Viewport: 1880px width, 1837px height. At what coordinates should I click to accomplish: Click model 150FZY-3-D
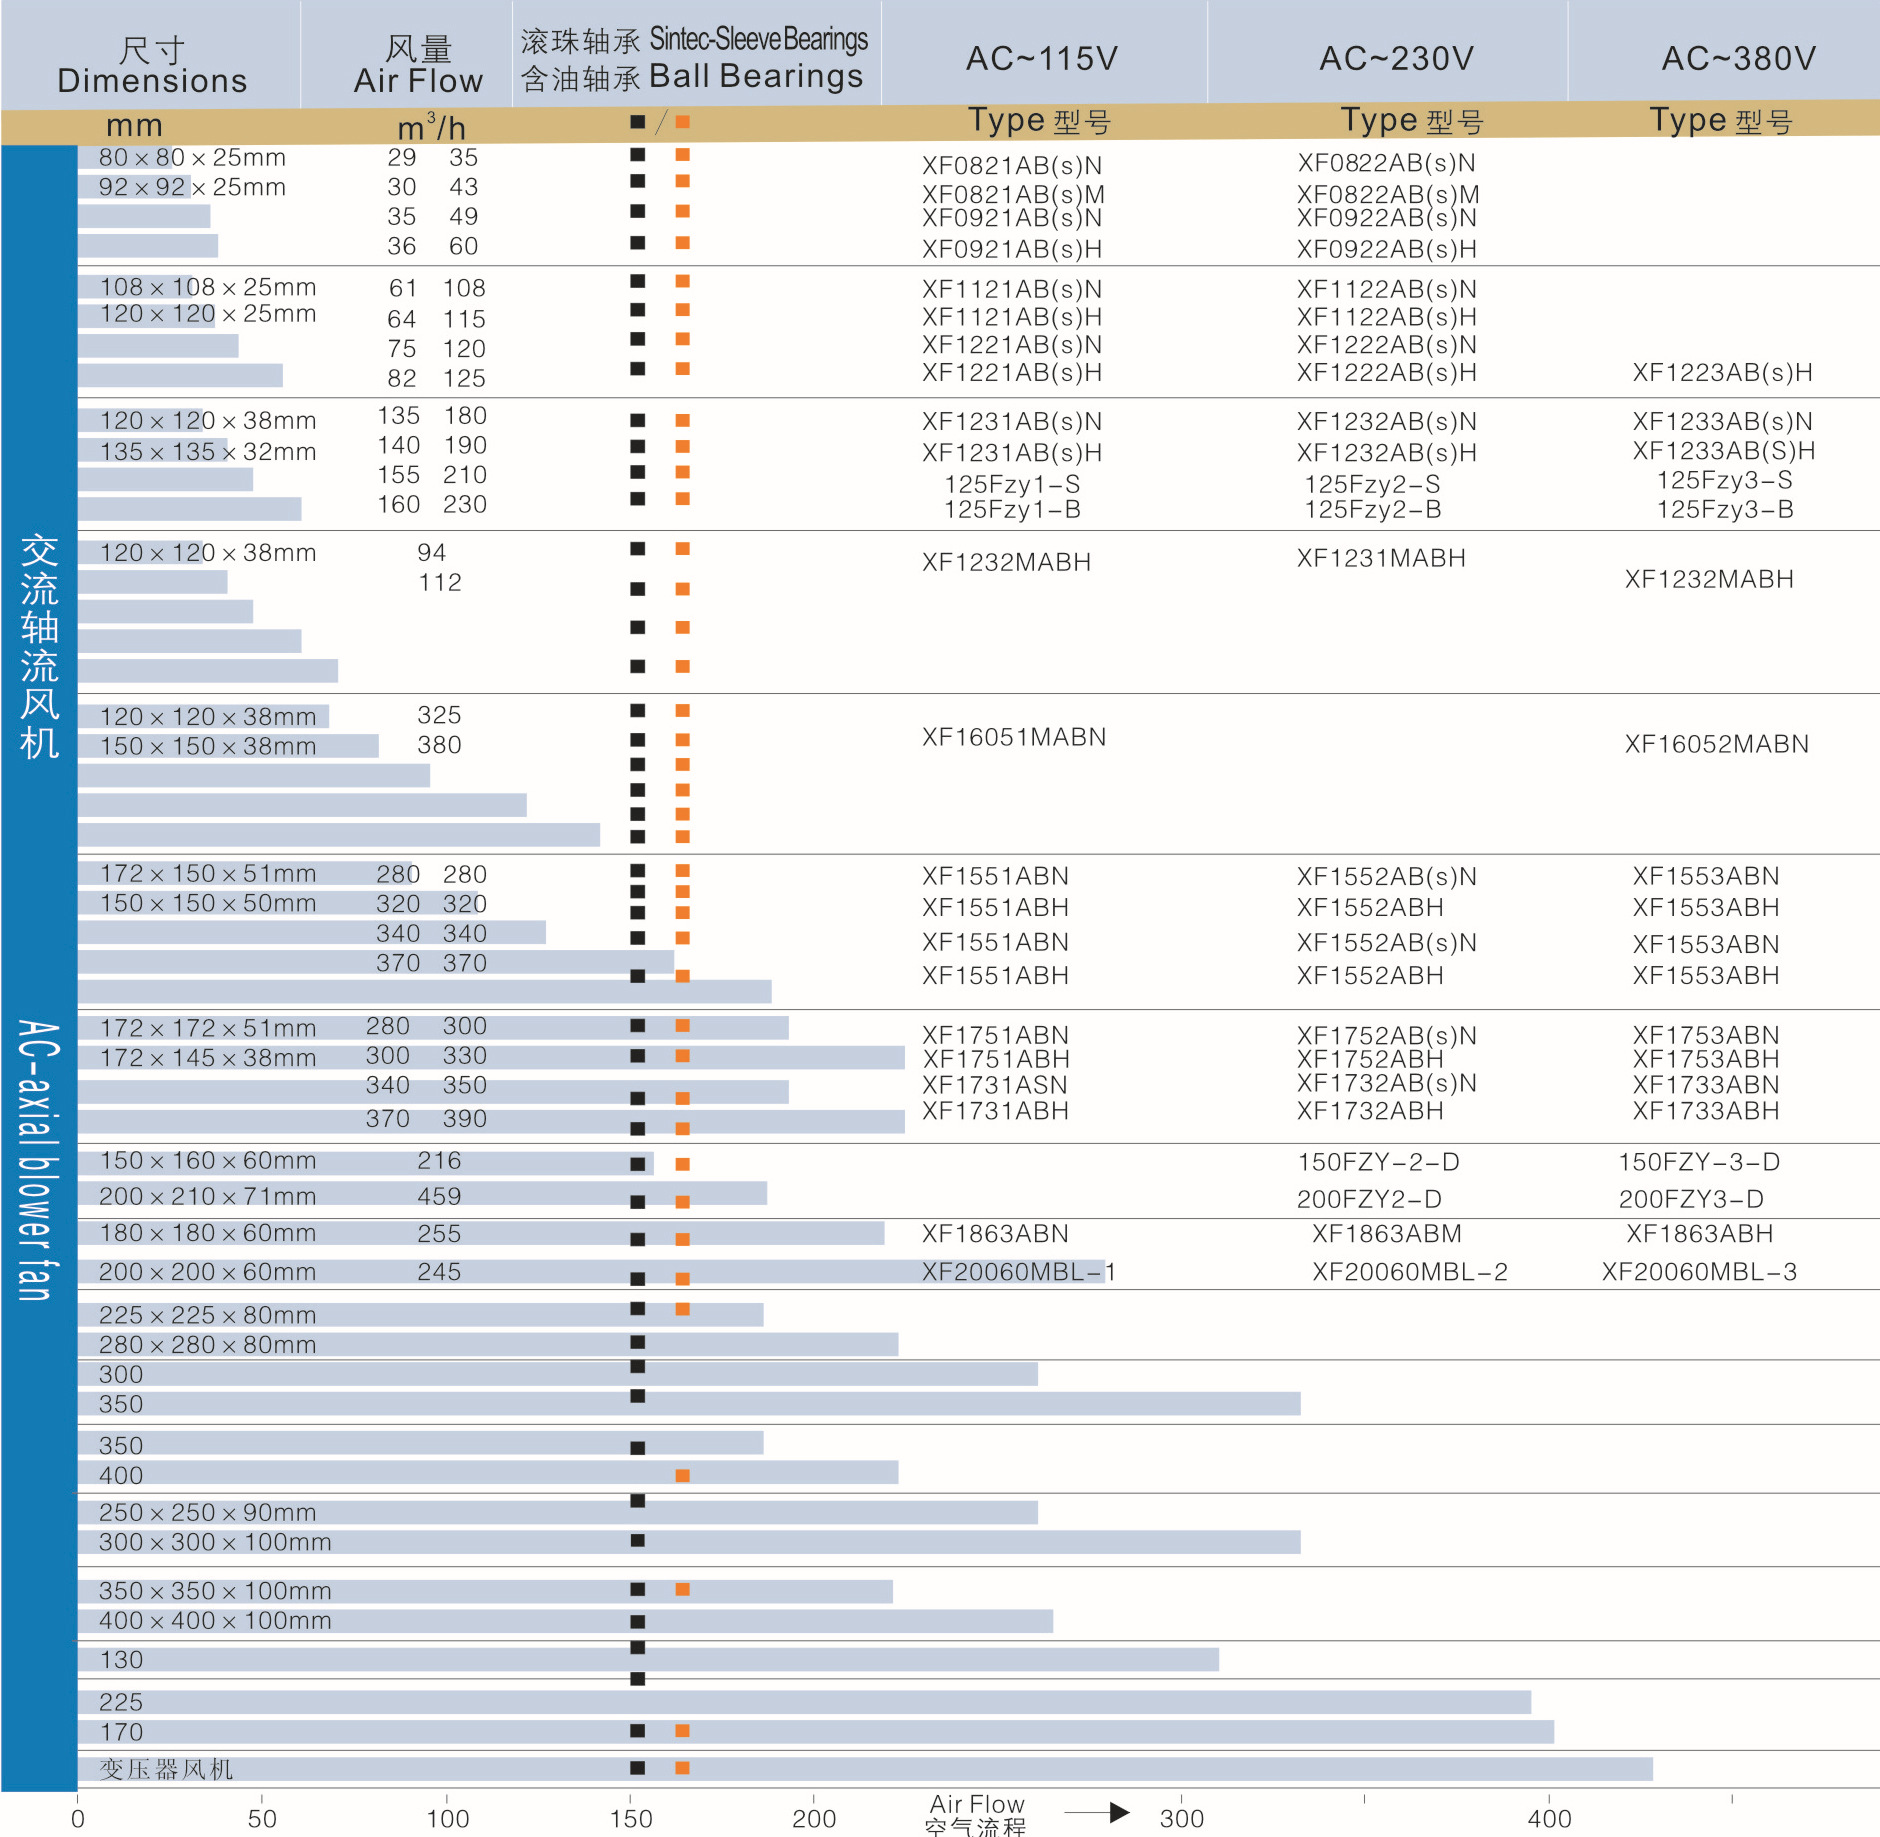[1698, 1162]
